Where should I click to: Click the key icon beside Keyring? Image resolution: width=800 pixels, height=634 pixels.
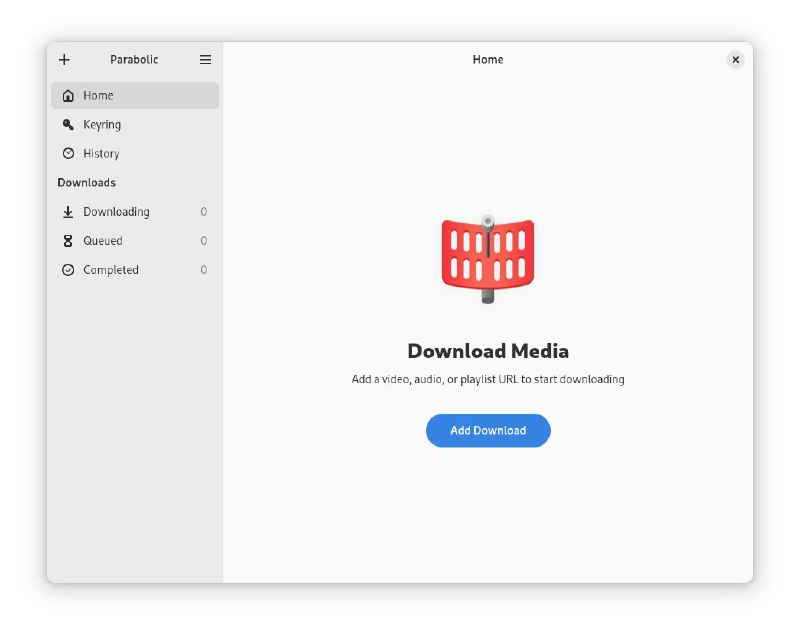(68, 125)
